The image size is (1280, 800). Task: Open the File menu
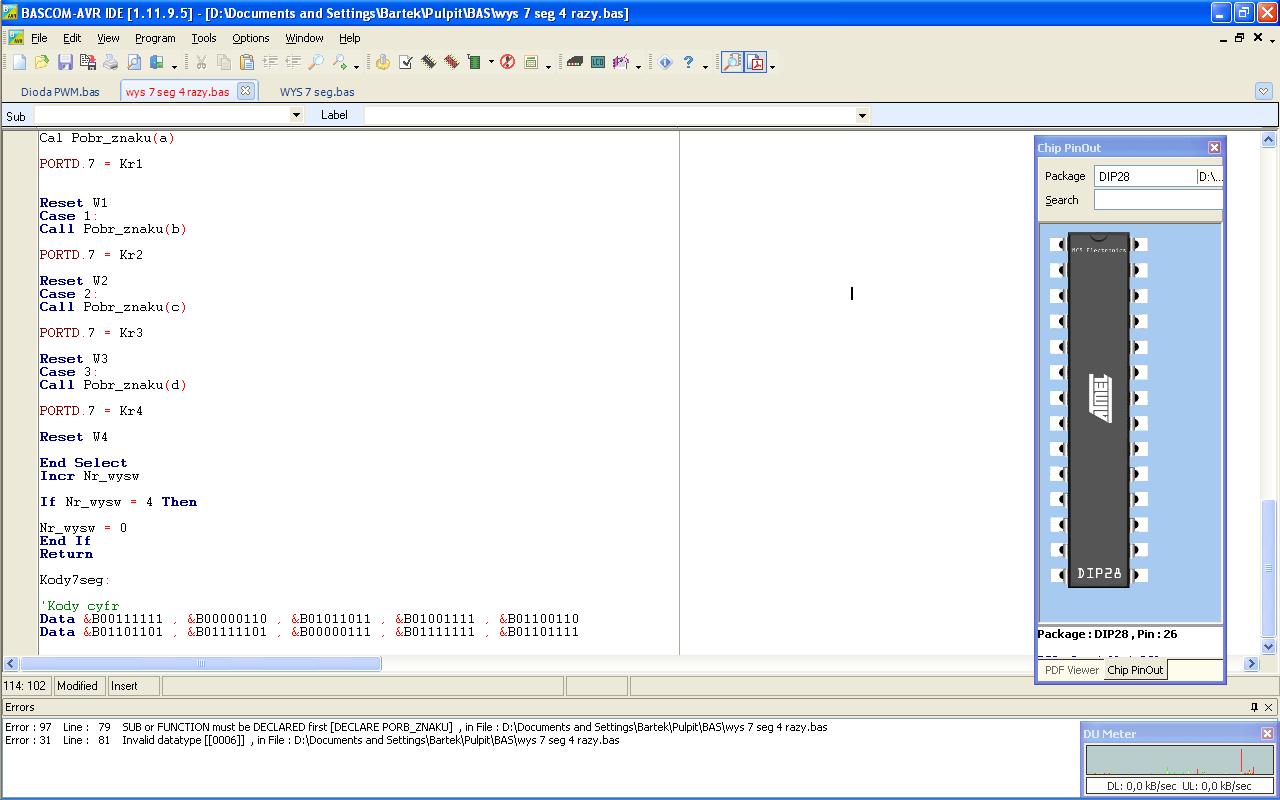pos(39,38)
